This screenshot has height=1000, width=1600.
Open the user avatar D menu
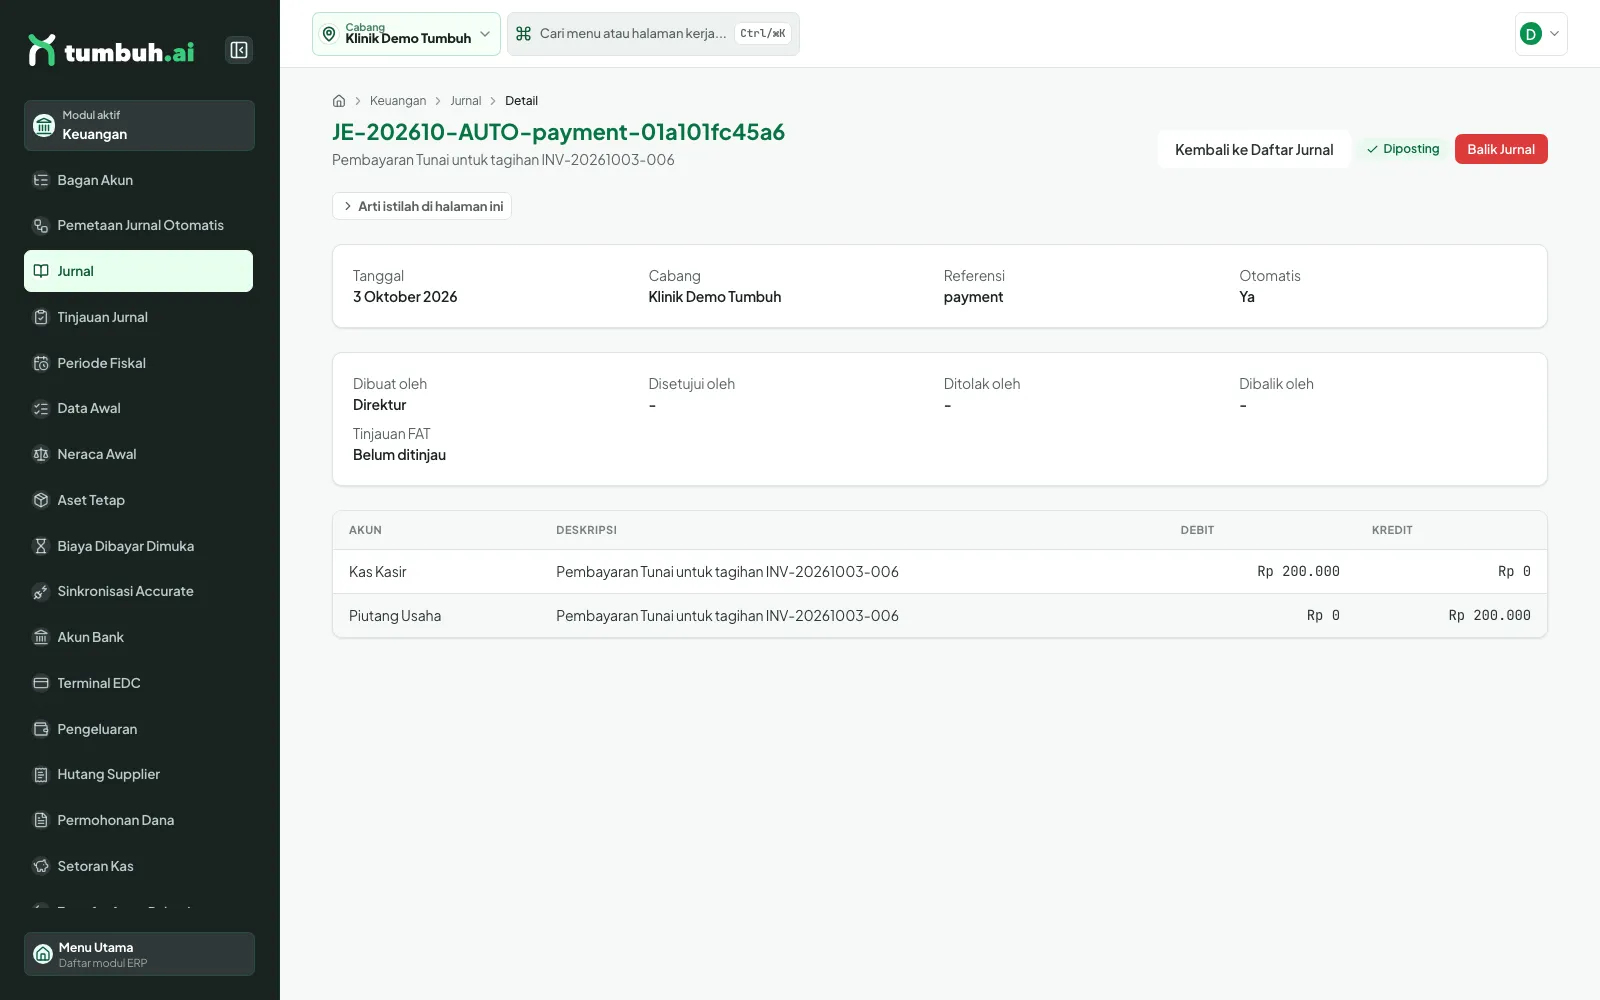(x=1541, y=34)
